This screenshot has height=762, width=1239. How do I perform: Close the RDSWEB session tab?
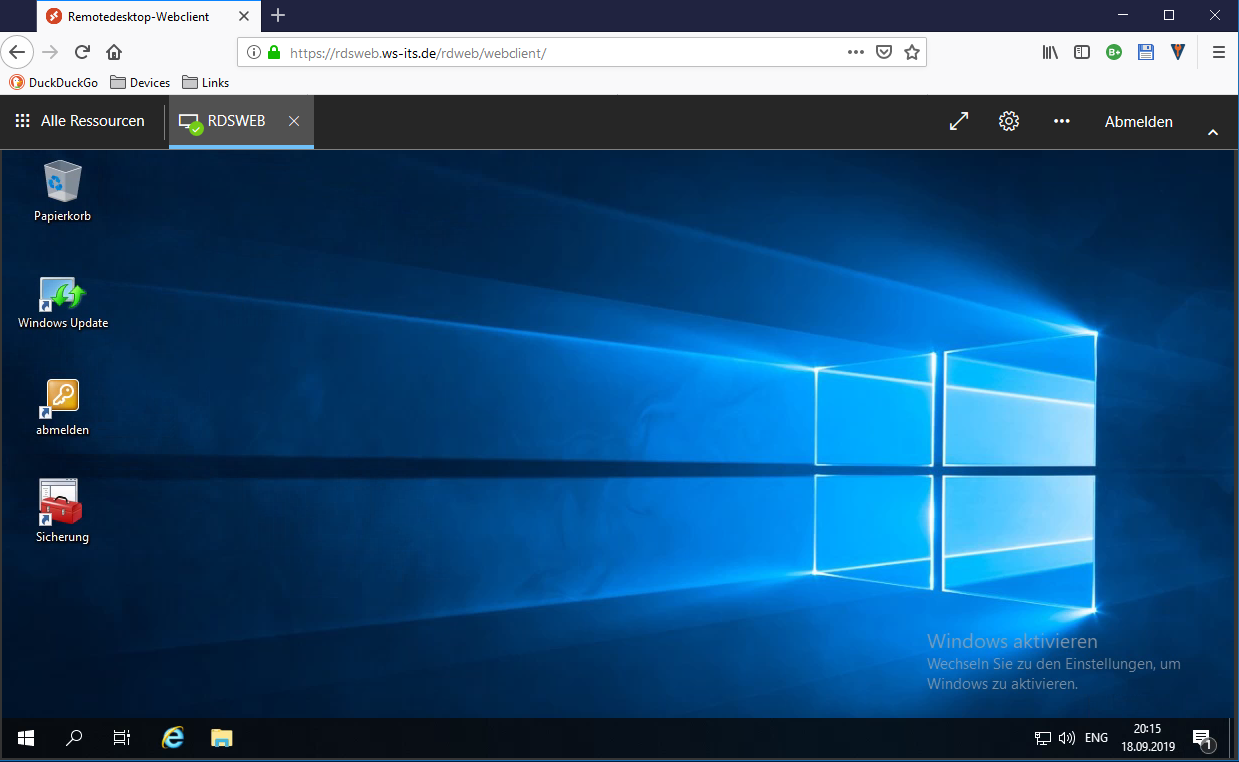click(x=294, y=121)
